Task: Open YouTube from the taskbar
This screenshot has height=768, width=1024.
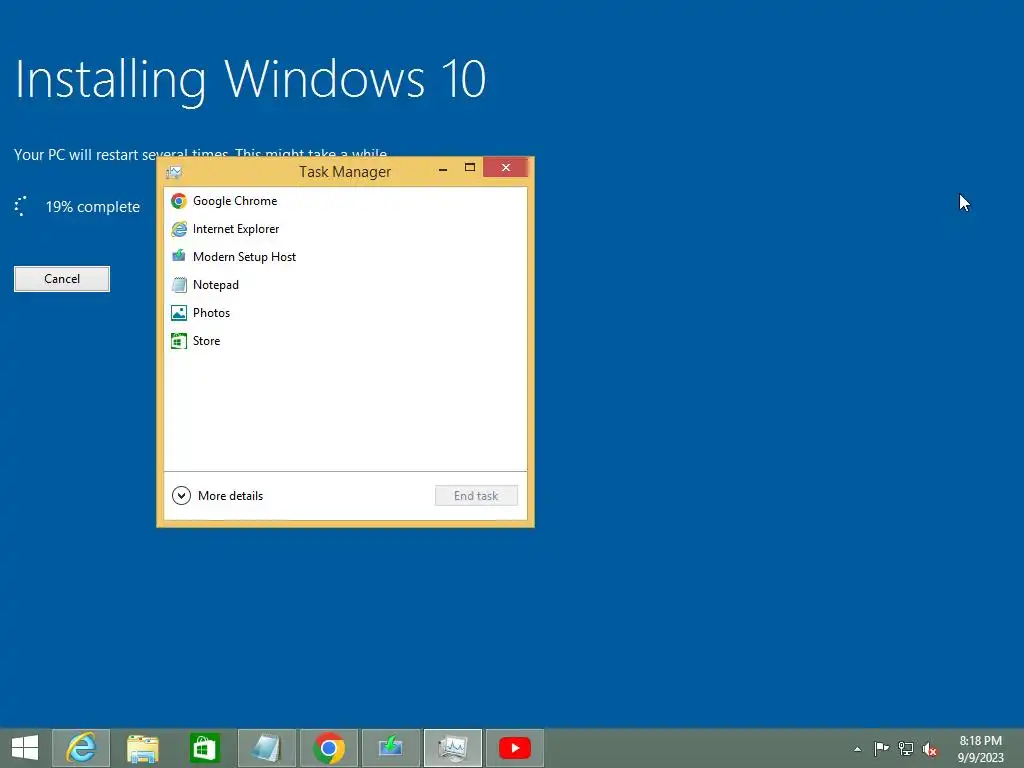Action: (x=515, y=748)
